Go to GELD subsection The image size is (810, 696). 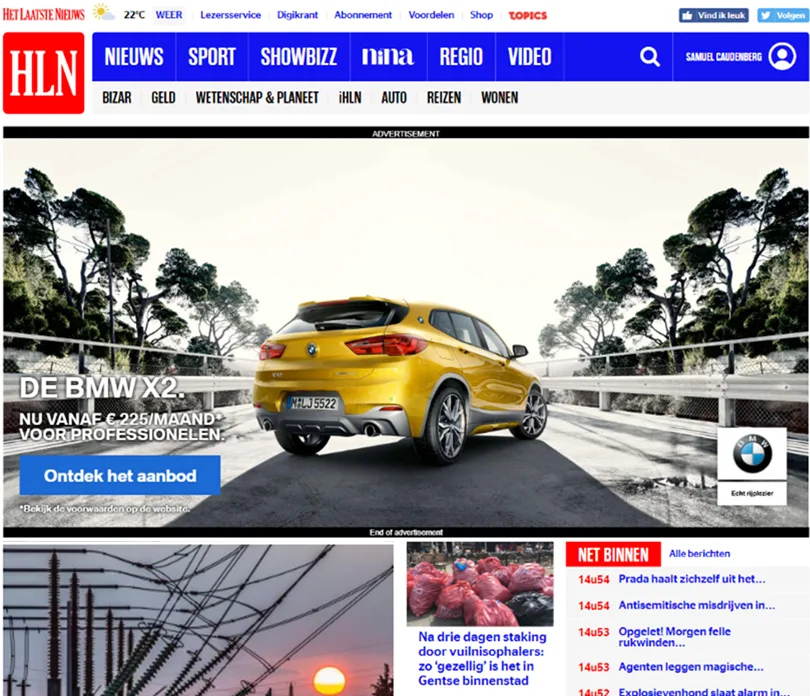[x=163, y=98]
